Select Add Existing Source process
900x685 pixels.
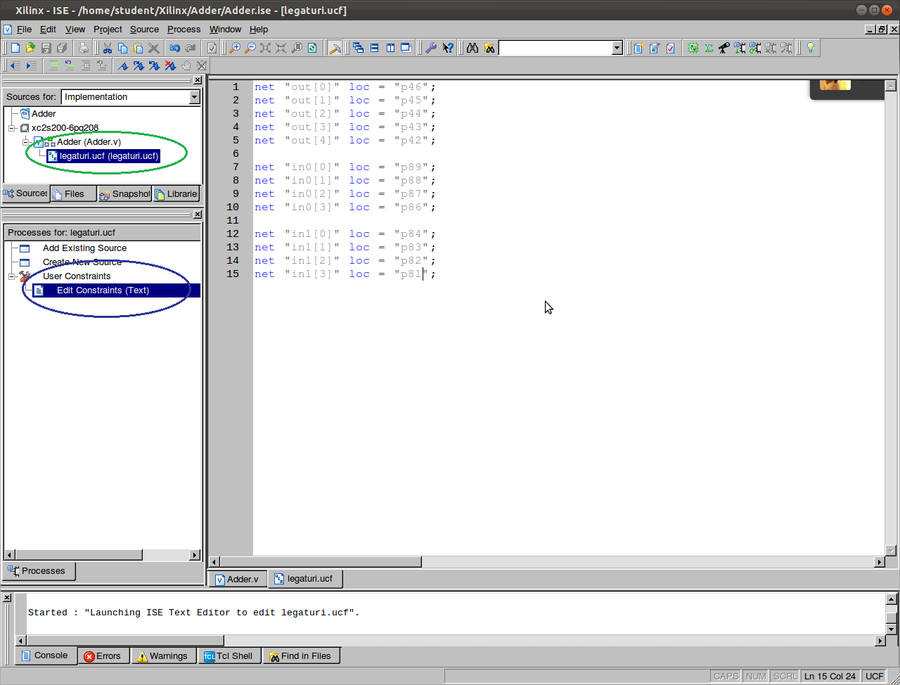click(x=84, y=248)
